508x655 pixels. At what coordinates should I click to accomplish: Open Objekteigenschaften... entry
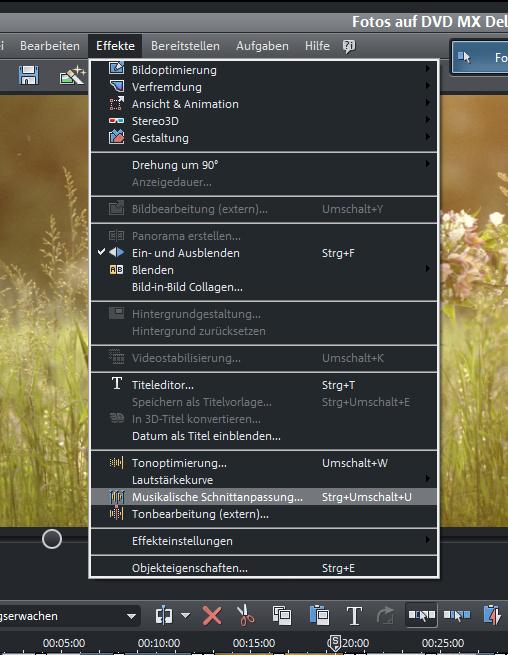264,568
